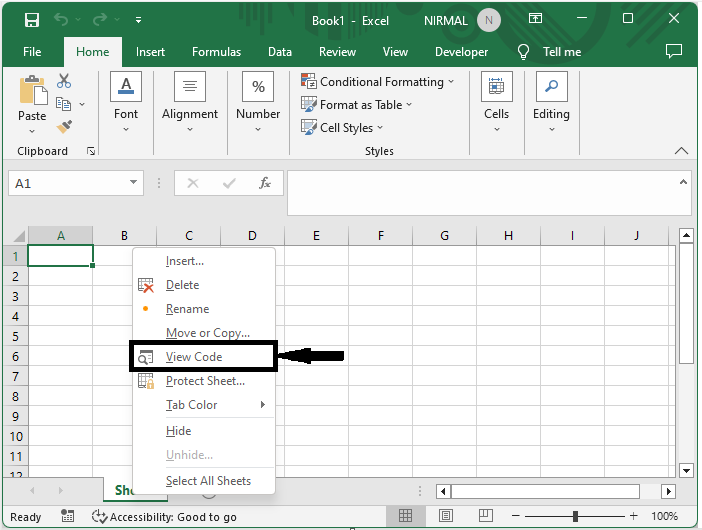Image resolution: width=702 pixels, height=530 pixels.
Task: Choose View Code from context menu
Action: point(204,357)
